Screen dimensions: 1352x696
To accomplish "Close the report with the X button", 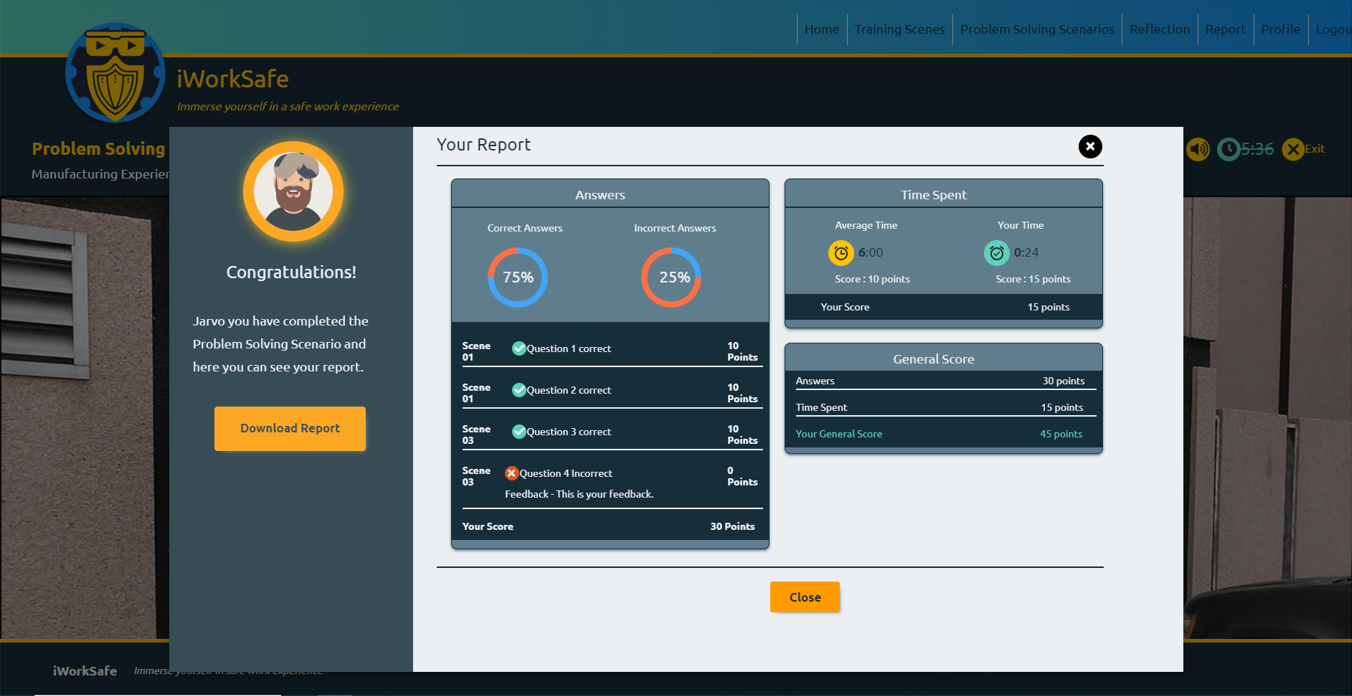I will pos(1090,146).
